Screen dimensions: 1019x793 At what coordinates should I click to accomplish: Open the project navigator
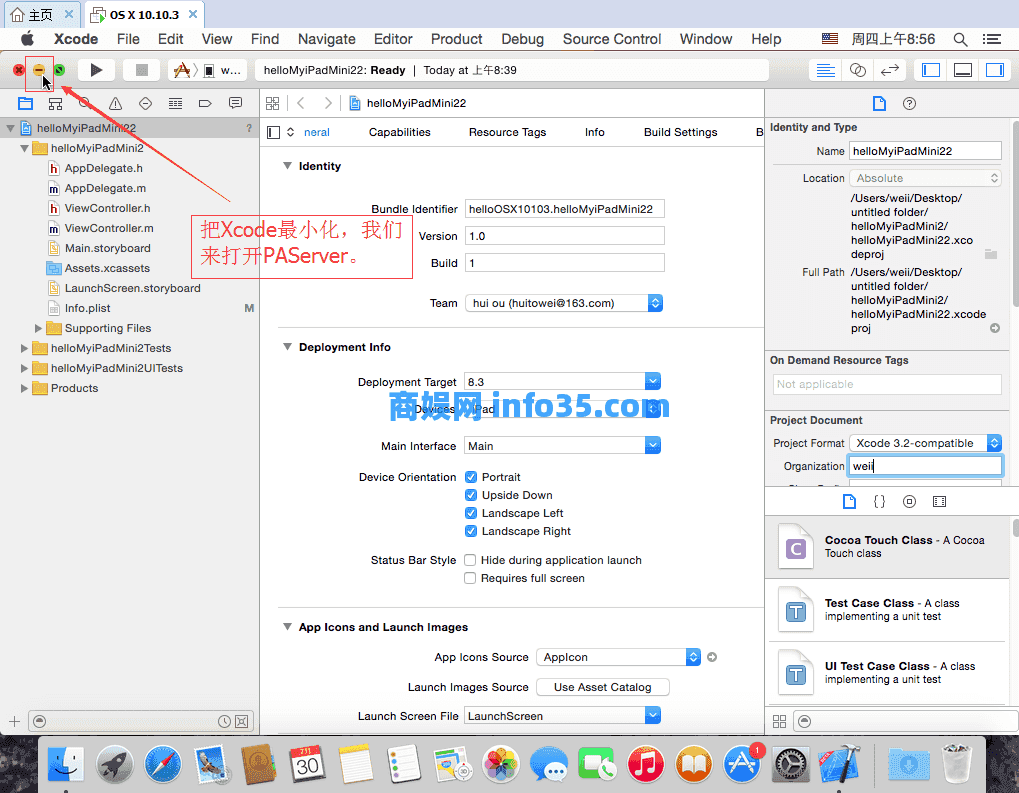25,103
